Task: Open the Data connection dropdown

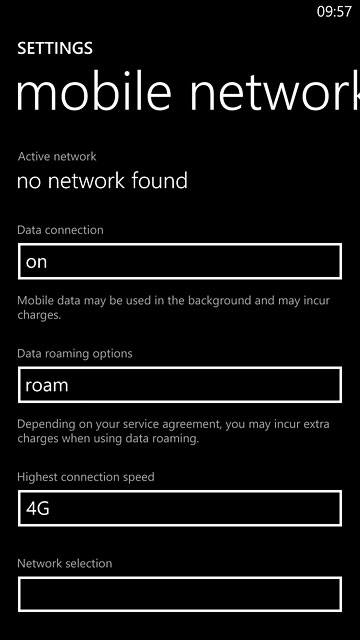Action: click(180, 262)
